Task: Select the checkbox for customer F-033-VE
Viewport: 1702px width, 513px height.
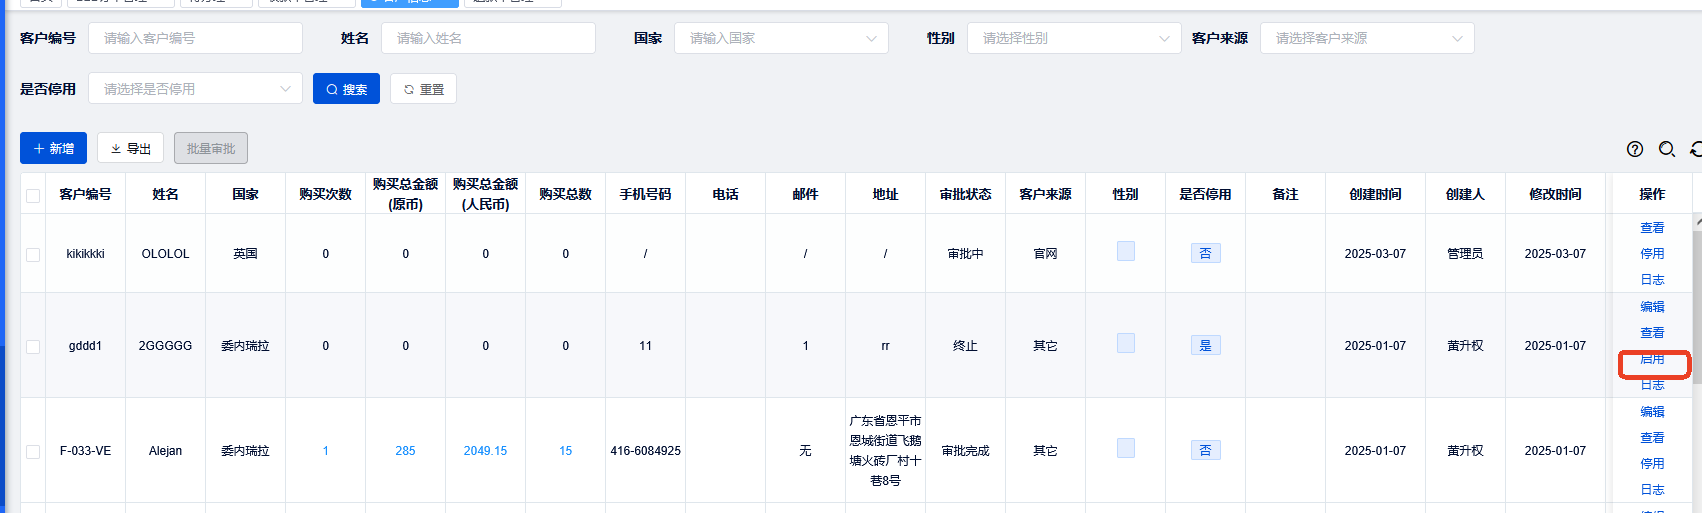Action: (33, 451)
